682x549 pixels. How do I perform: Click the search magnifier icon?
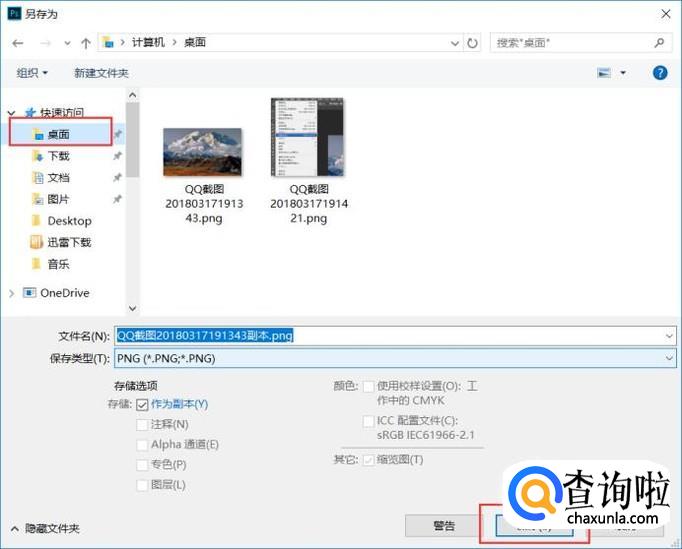coord(659,43)
